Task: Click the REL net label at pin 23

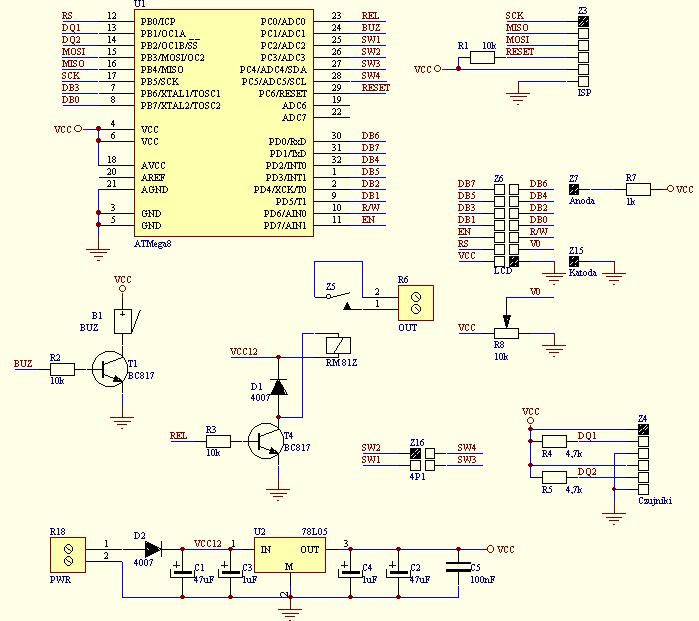Action: click(370, 16)
